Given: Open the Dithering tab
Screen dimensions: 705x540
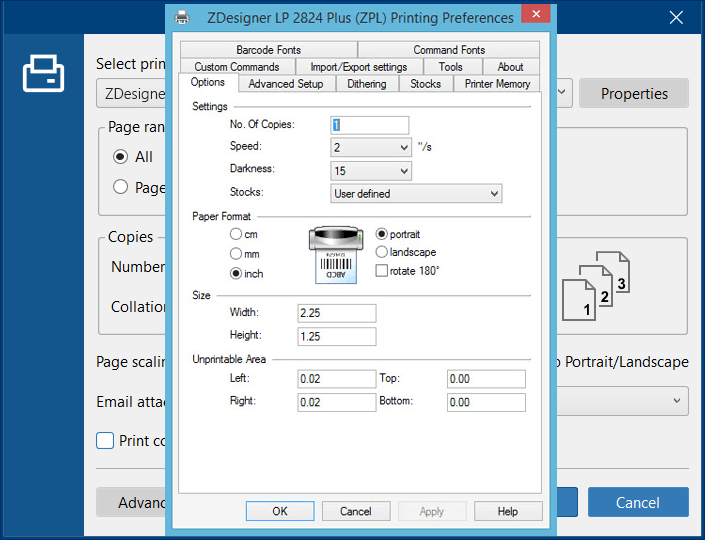Looking at the screenshot, I should [x=367, y=84].
